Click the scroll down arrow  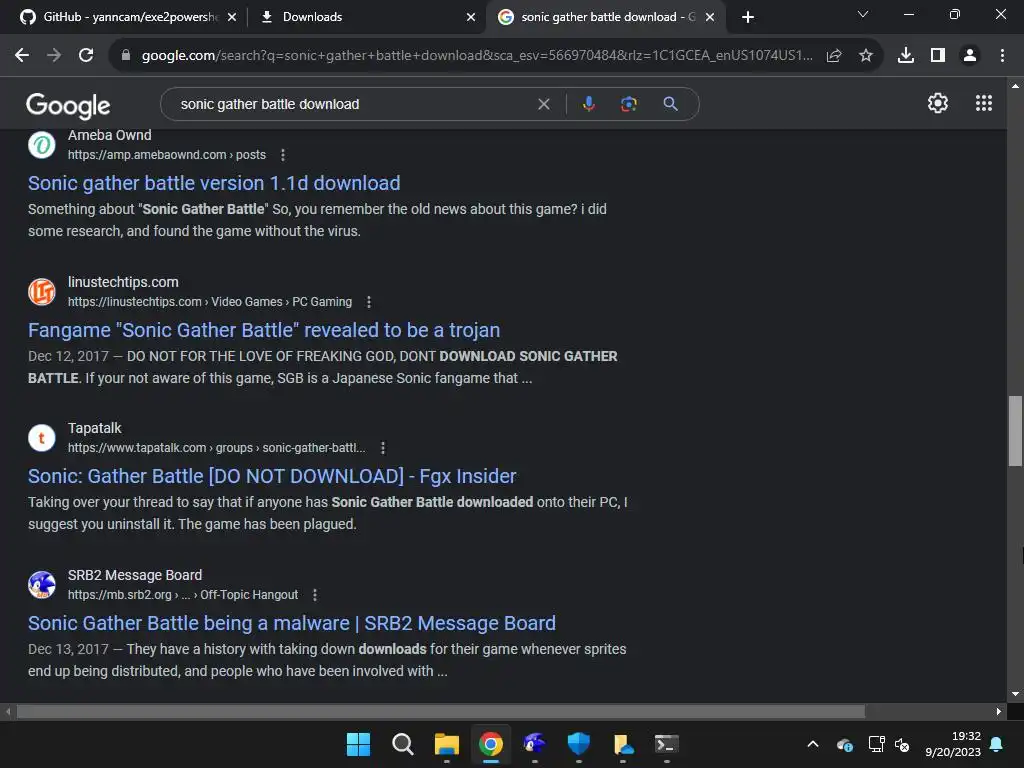pos(1015,694)
